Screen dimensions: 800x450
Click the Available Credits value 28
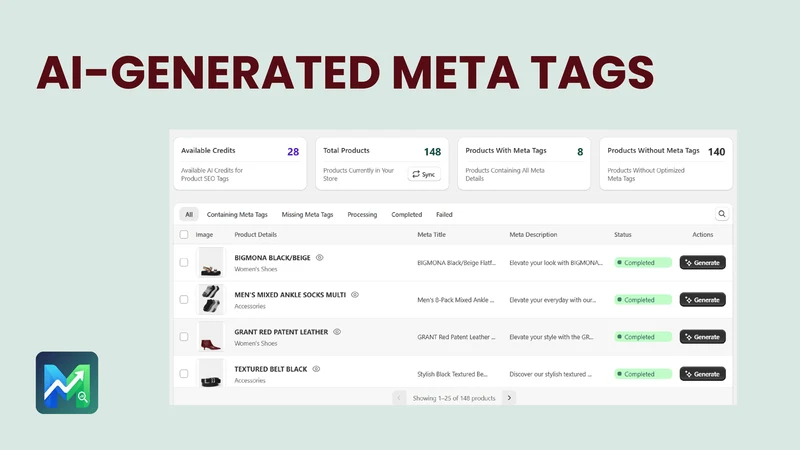coord(293,152)
